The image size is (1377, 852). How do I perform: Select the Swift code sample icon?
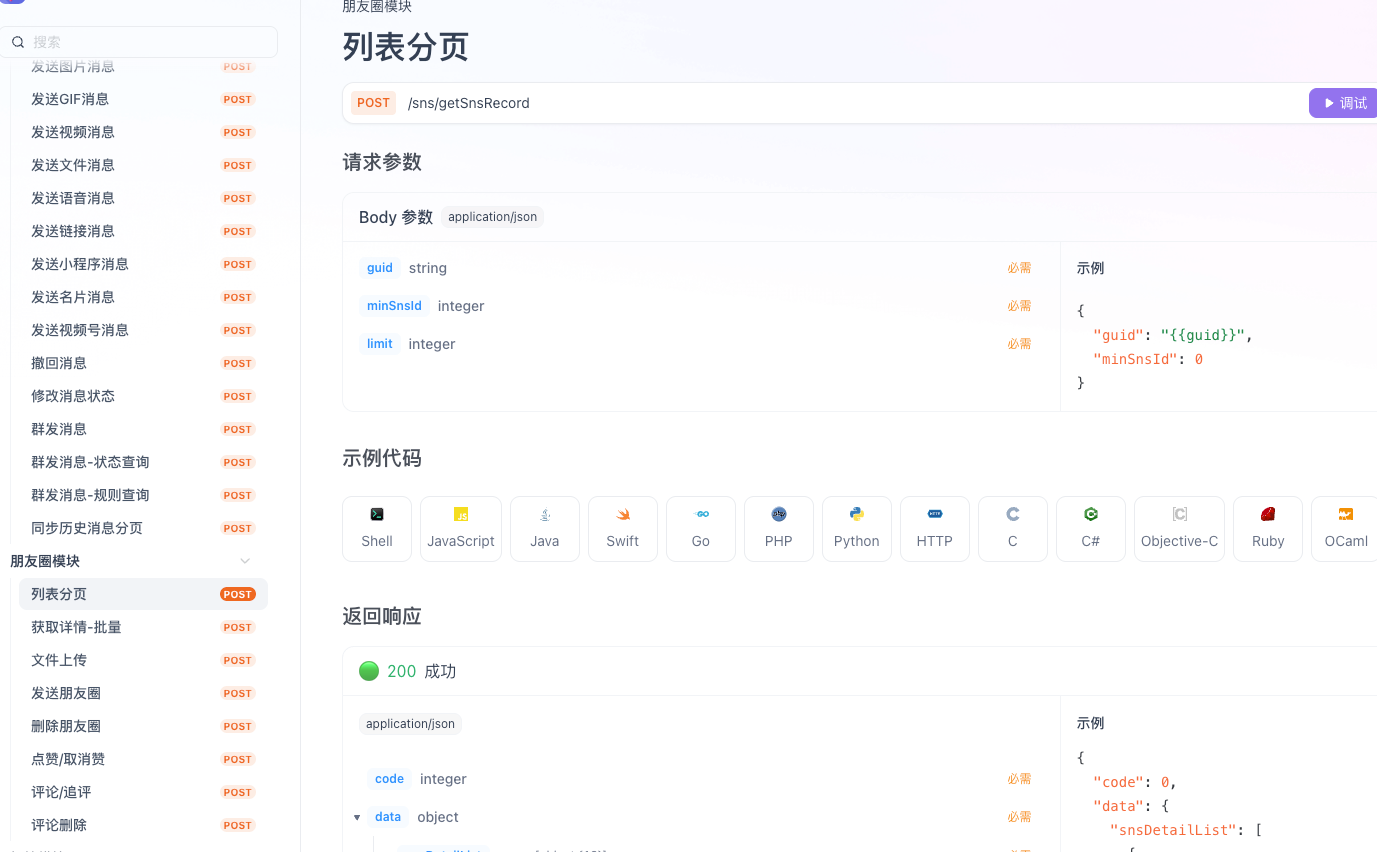622,528
